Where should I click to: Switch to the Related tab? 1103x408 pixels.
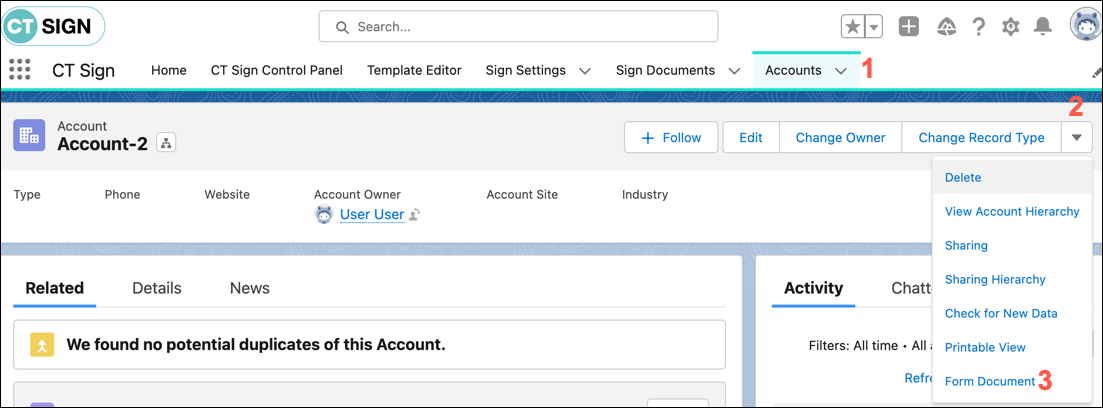[55, 288]
